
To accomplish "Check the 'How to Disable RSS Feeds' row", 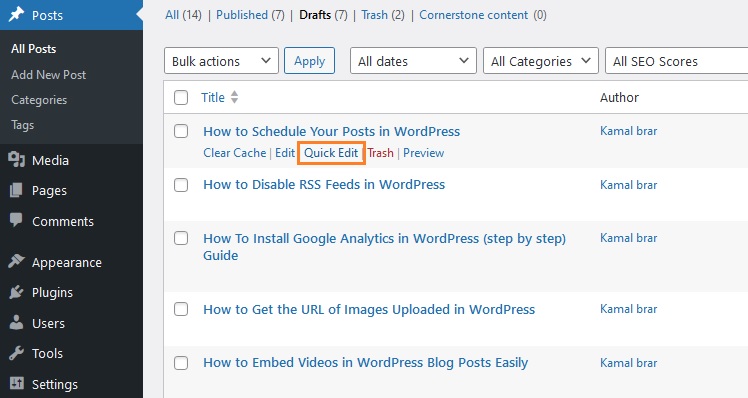I will (181, 185).
